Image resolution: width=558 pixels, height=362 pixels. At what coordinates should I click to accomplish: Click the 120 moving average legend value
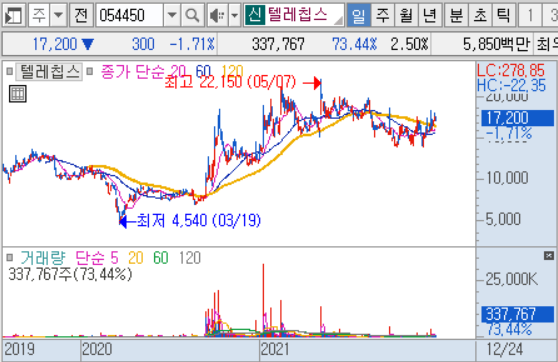point(232,71)
